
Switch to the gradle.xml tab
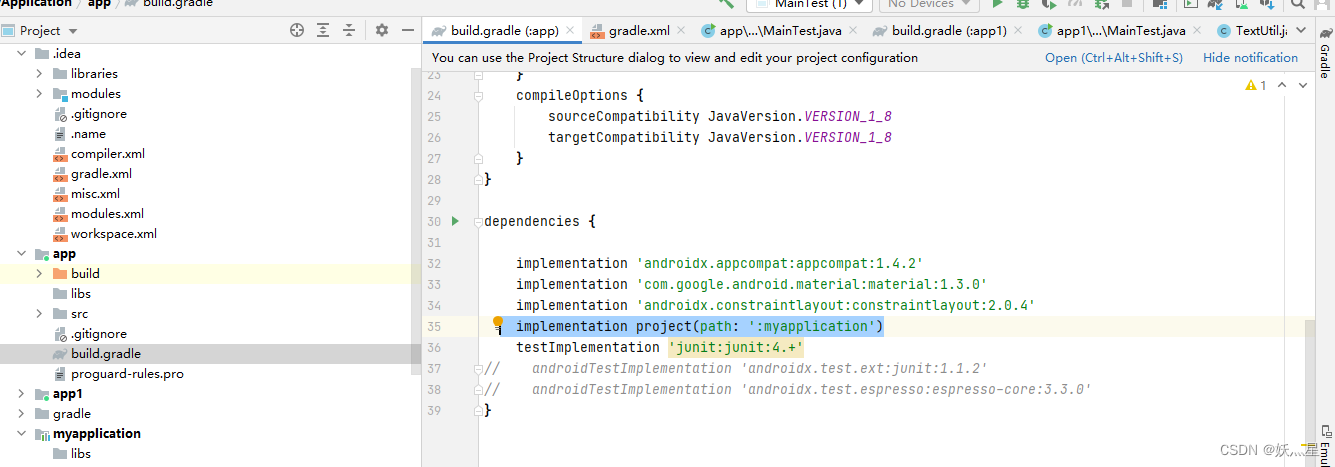click(x=639, y=31)
